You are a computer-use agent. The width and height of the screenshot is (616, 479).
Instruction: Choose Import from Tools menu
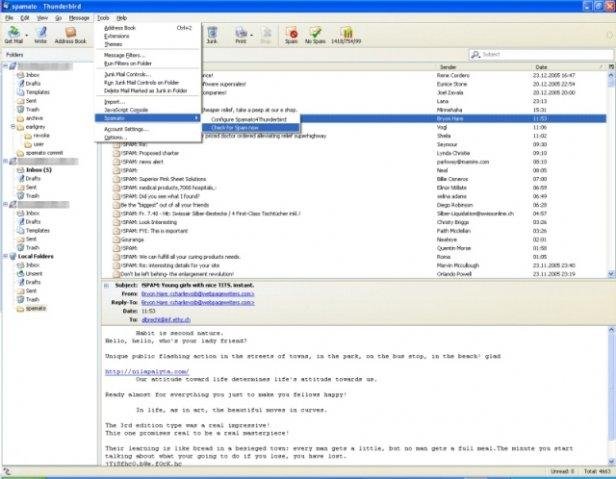[148, 102]
